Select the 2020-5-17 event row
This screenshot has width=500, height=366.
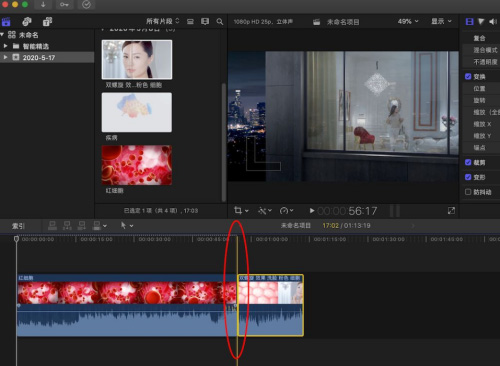coord(47,57)
